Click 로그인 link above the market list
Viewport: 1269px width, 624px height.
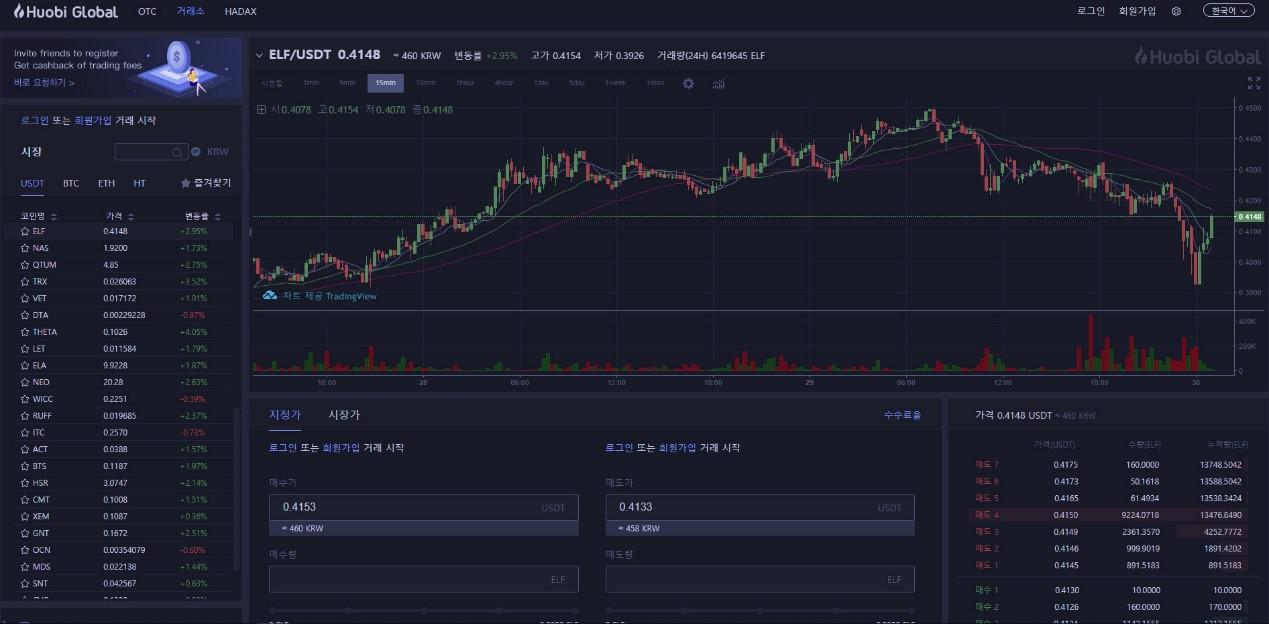[35, 121]
